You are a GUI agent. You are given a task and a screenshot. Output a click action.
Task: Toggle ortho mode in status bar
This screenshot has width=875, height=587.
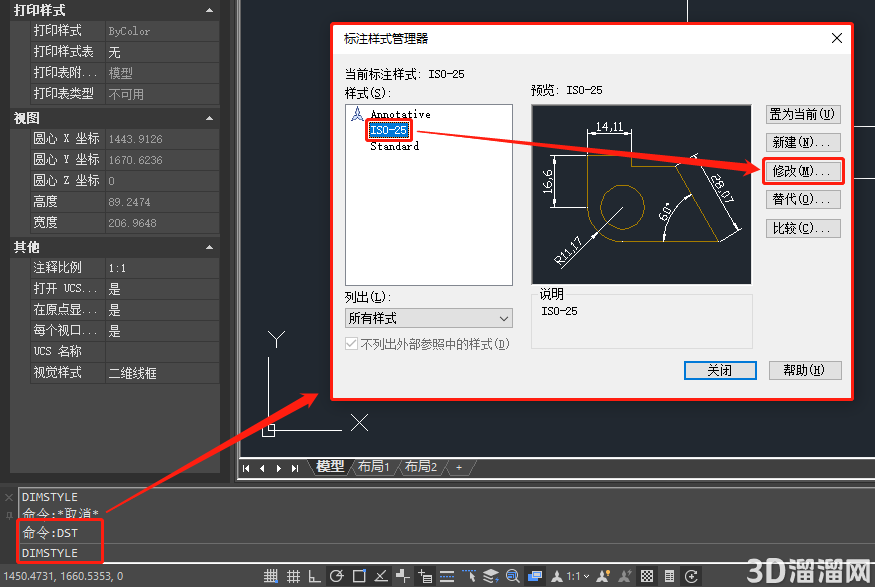coord(315,576)
